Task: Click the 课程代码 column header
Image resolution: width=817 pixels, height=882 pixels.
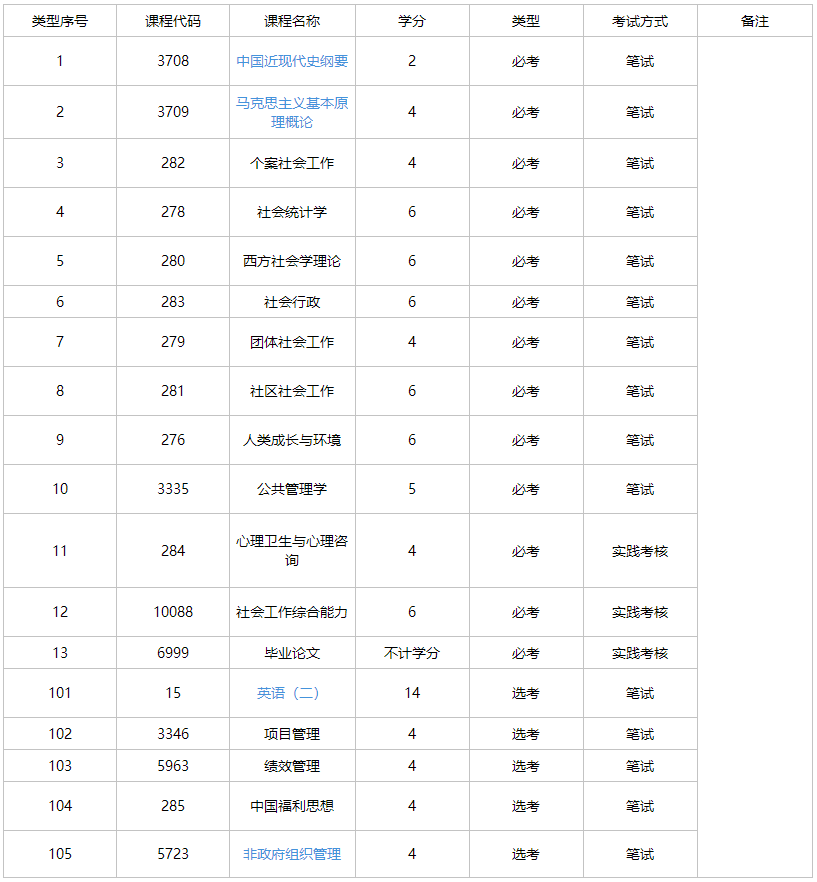Action: pyautogui.click(x=173, y=21)
